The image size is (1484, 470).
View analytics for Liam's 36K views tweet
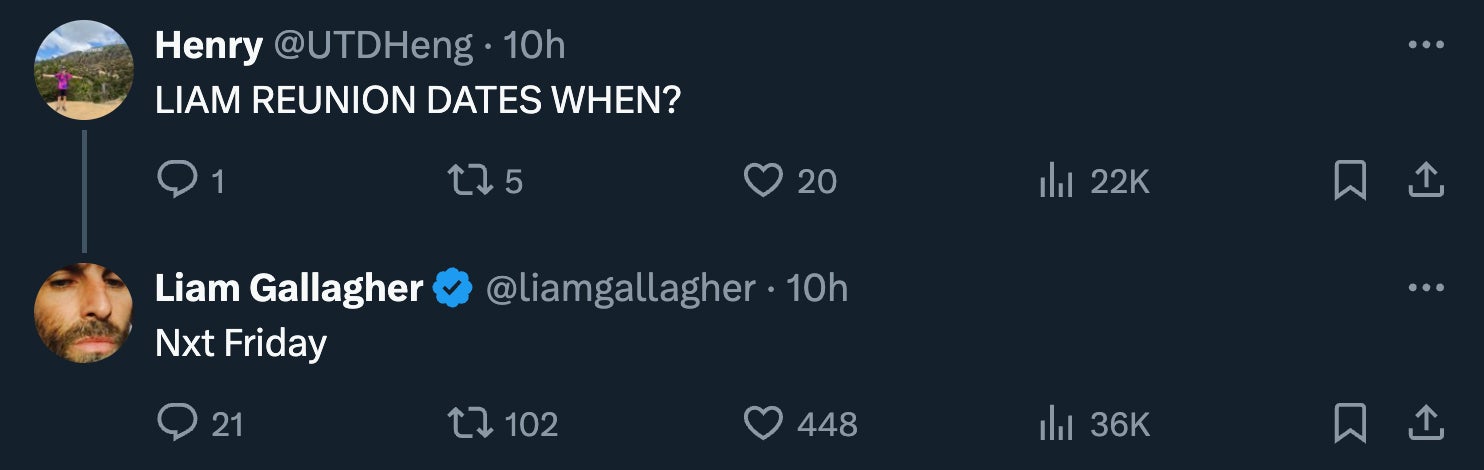click(1056, 424)
